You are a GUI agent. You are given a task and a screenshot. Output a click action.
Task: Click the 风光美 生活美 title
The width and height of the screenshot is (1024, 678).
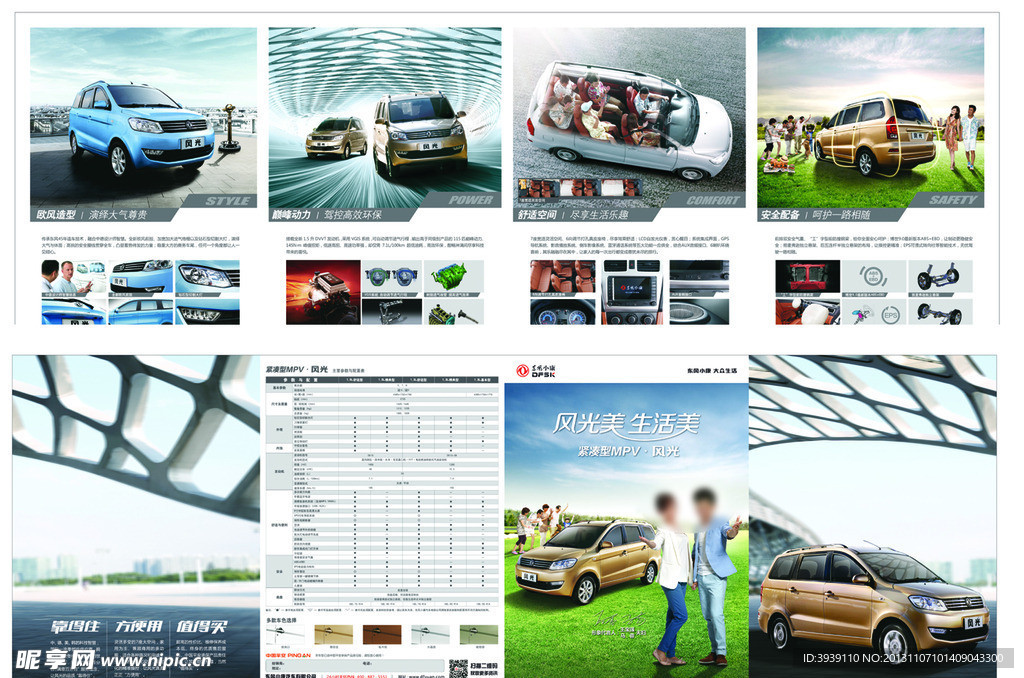(x=626, y=424)
